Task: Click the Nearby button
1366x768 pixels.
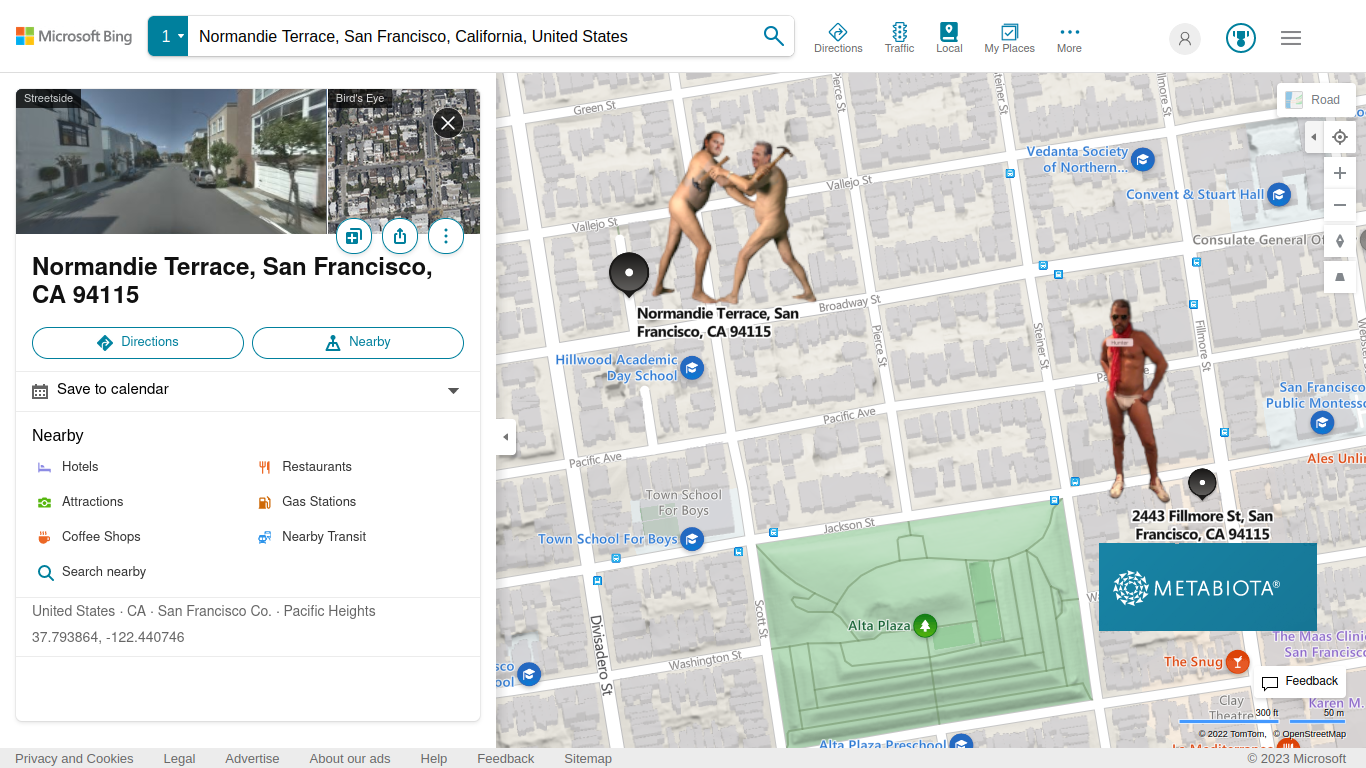Action: pyautogui.click(x=358, y=342)
